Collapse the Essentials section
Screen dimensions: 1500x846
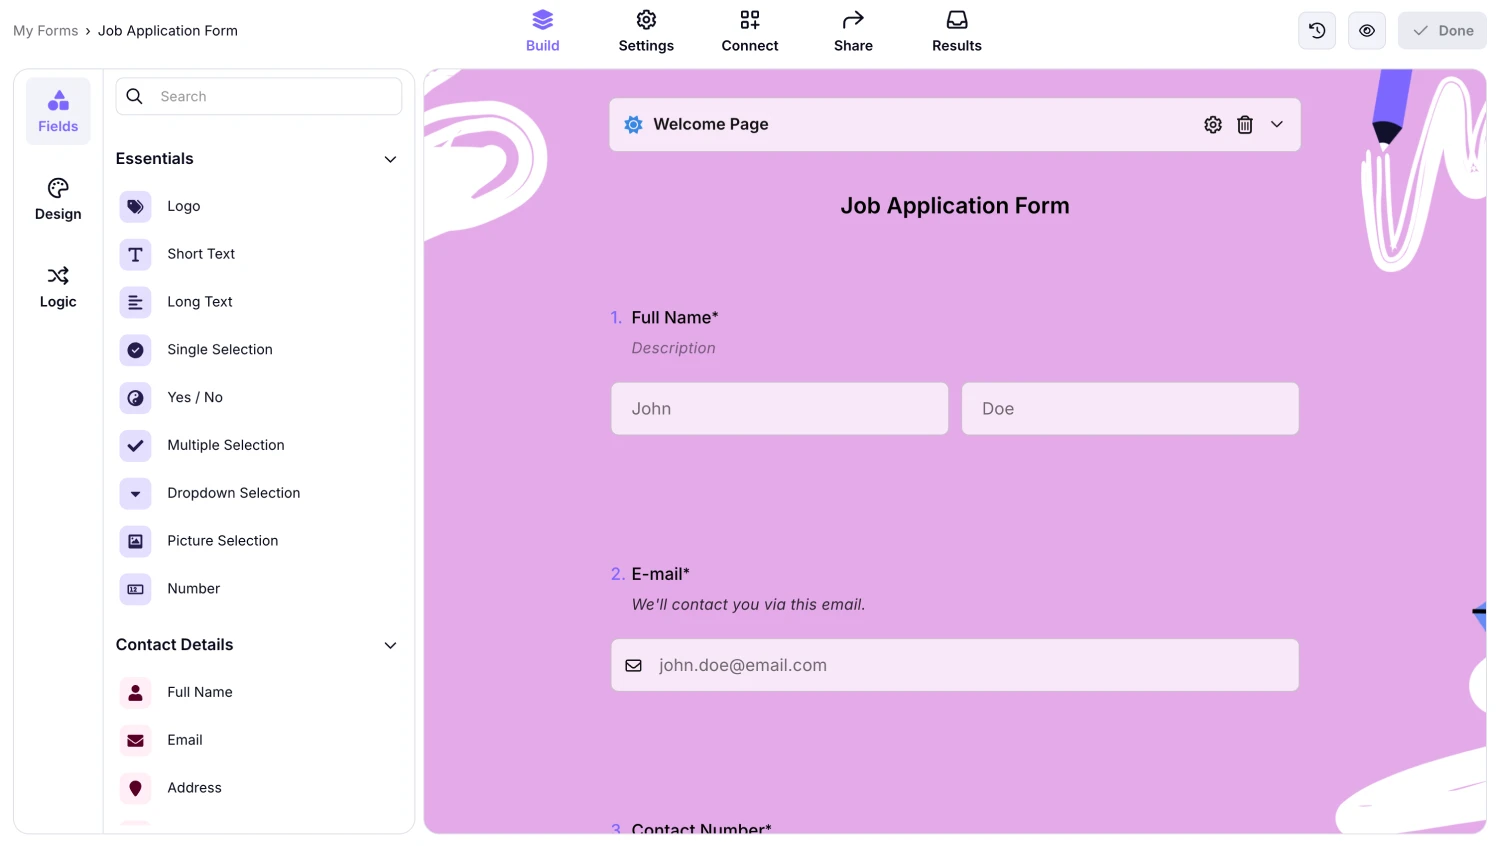click(x=390, y=159)
